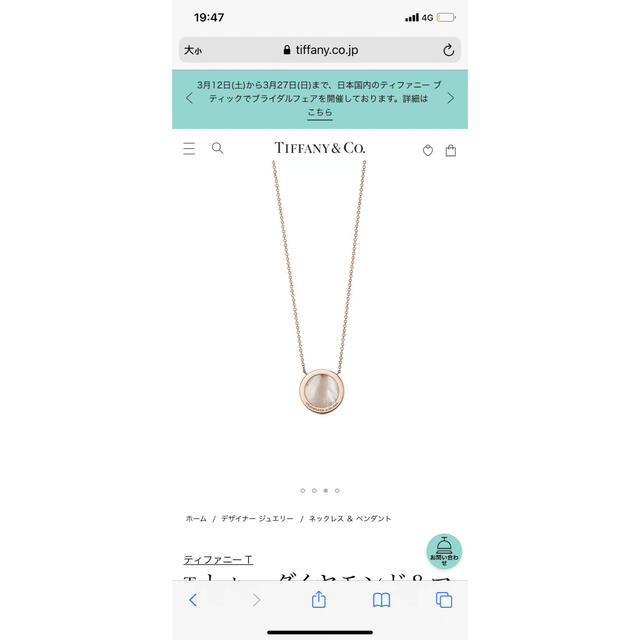
Task: Go to ホーム breadcrumb
Action: (196, 518)
